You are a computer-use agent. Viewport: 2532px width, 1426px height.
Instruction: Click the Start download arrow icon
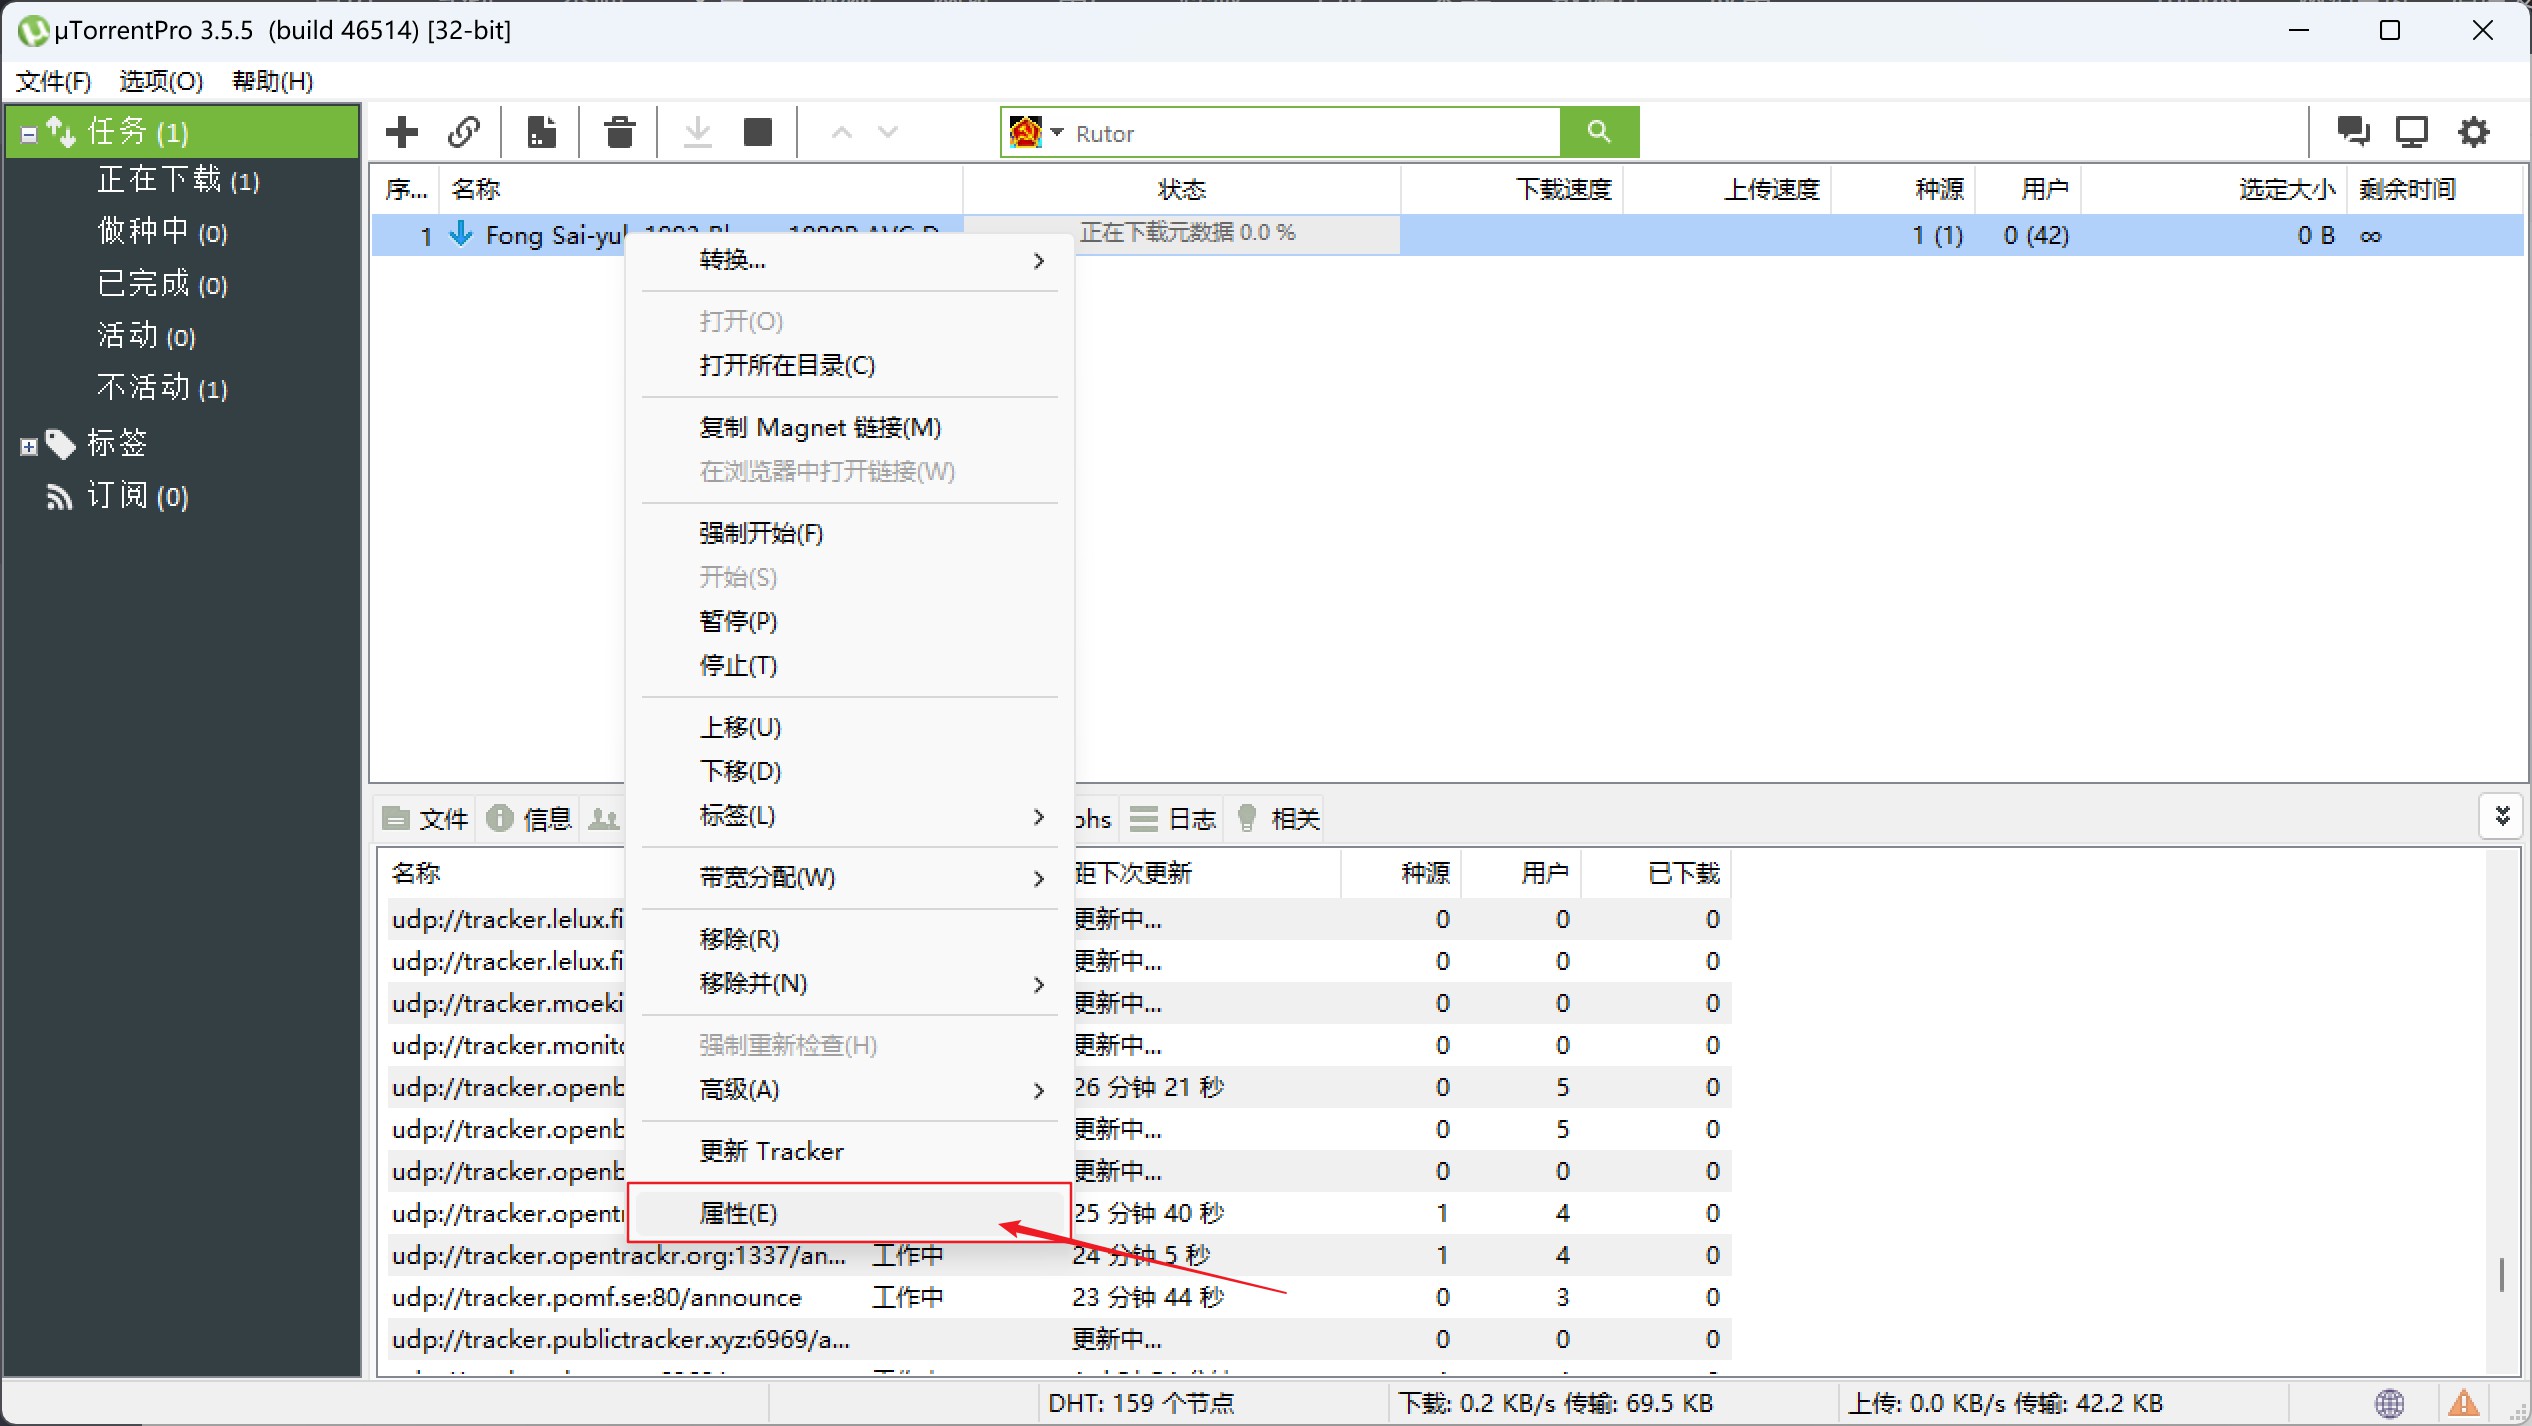(x=698, y=132)
